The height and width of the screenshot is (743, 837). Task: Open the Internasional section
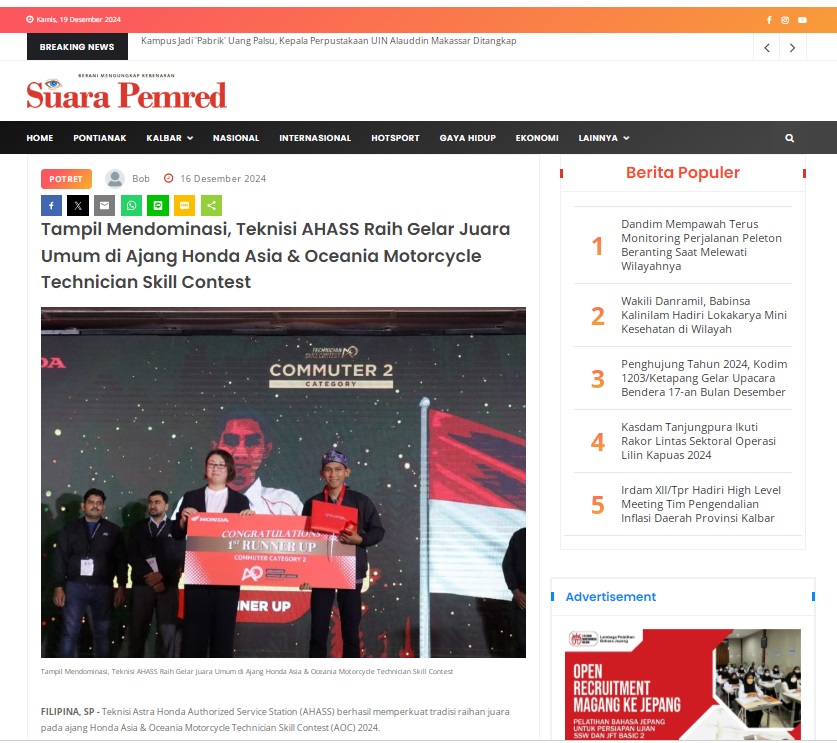click(x=315, y=138)
